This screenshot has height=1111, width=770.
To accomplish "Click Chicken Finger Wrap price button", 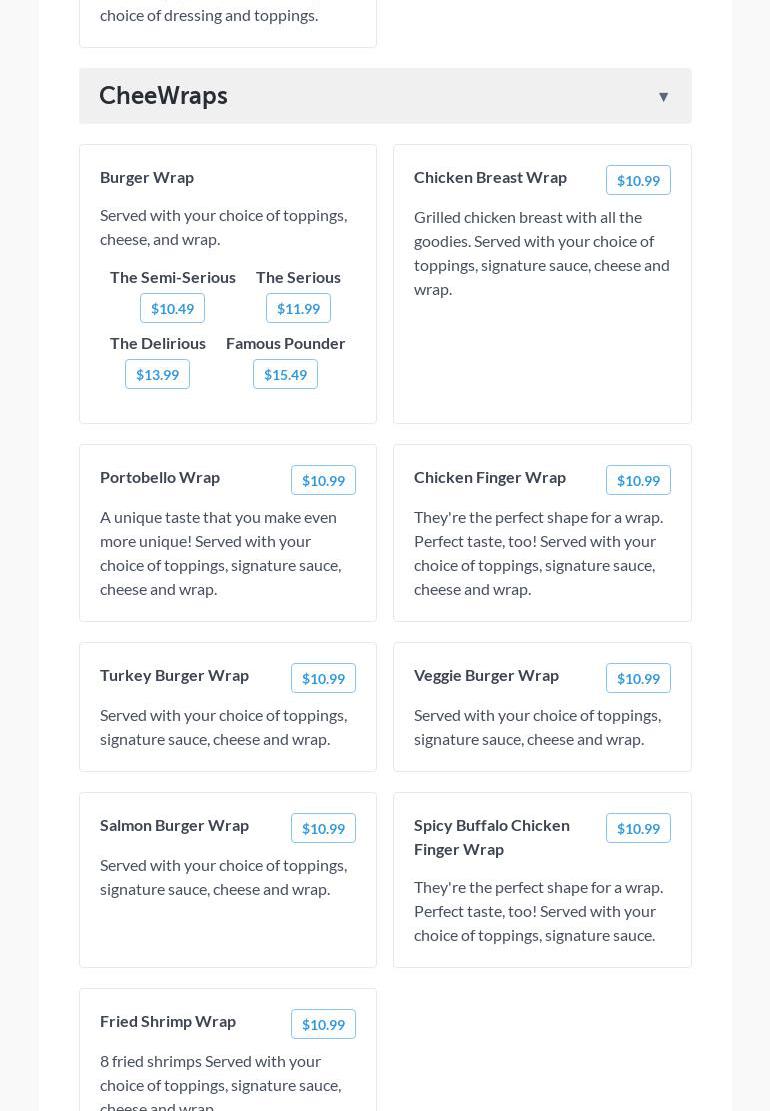I will [638, 480].
